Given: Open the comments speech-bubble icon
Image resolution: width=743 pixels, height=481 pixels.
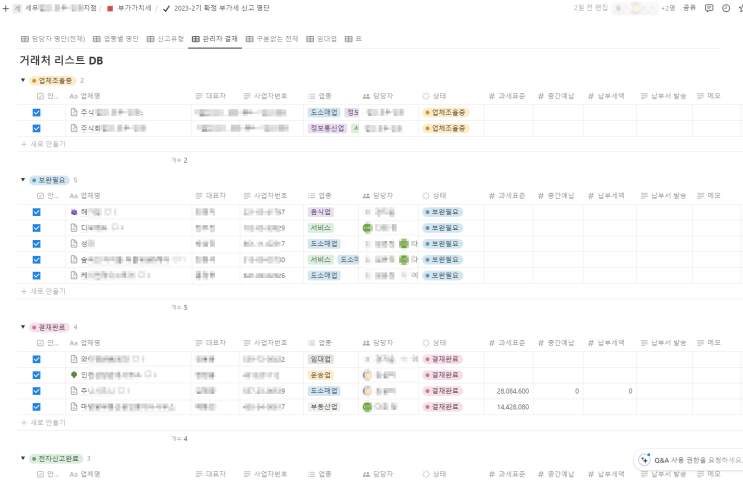Looking at the screenshot, I should pyautogui.click(x=709, y=8).
